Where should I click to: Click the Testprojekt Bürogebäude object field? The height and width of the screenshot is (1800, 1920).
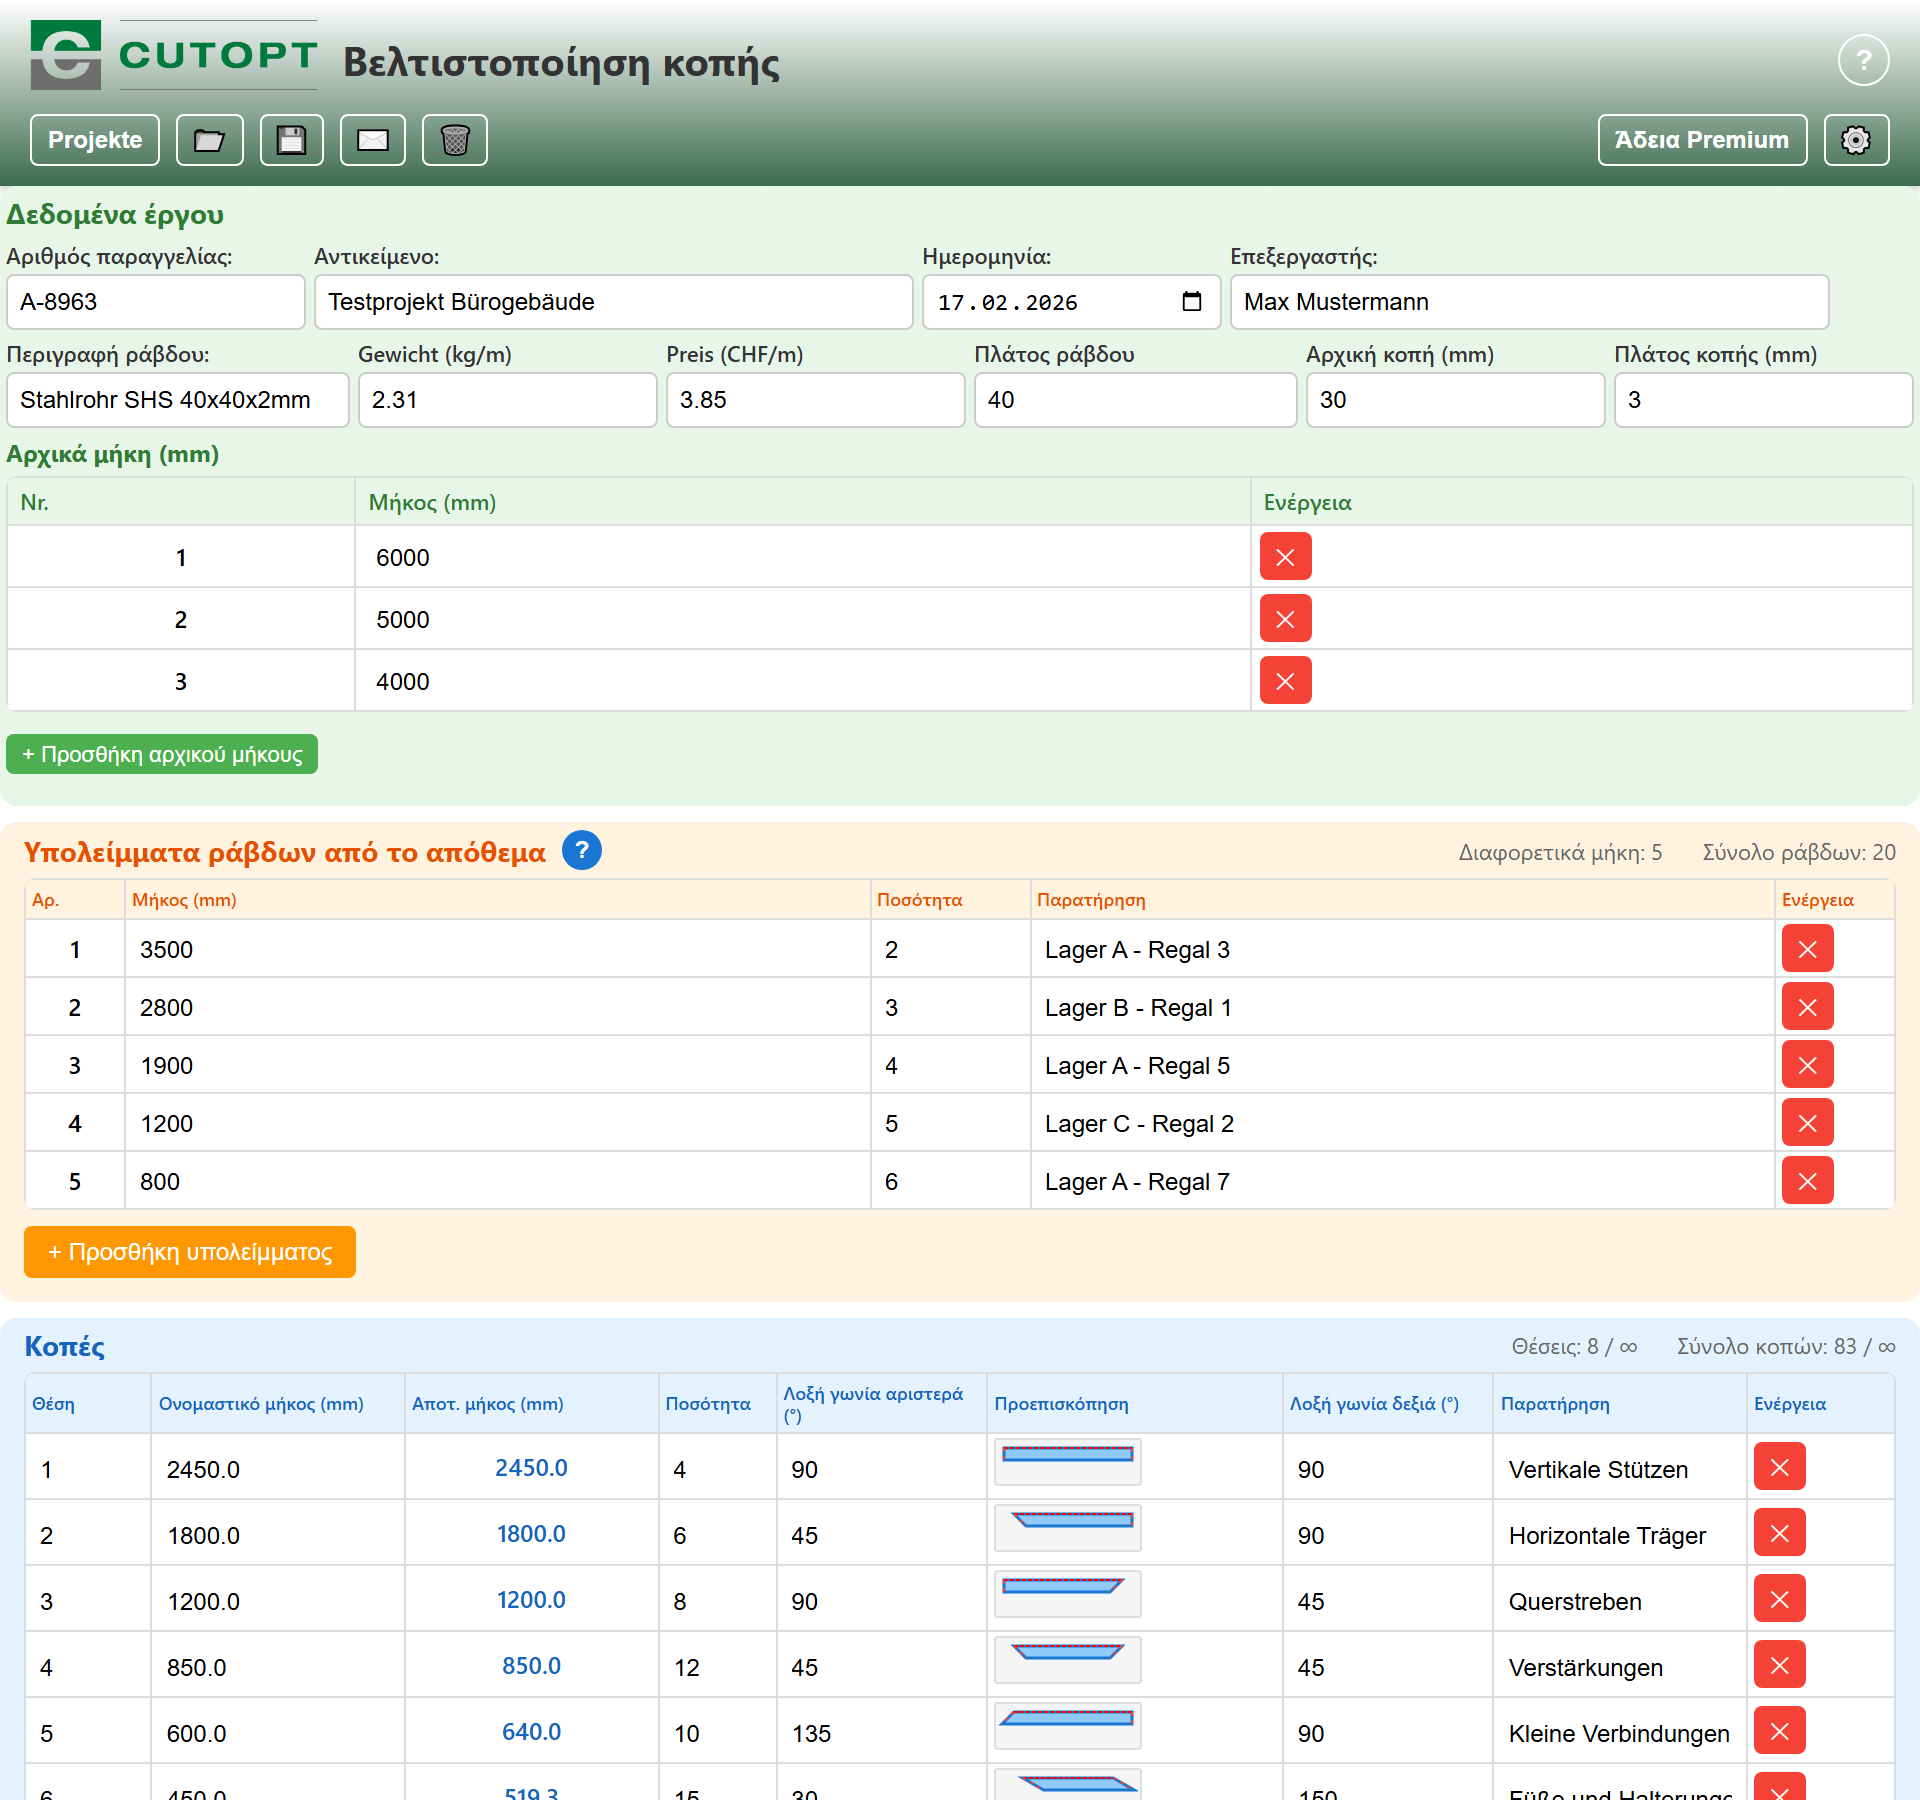(614, 302)
